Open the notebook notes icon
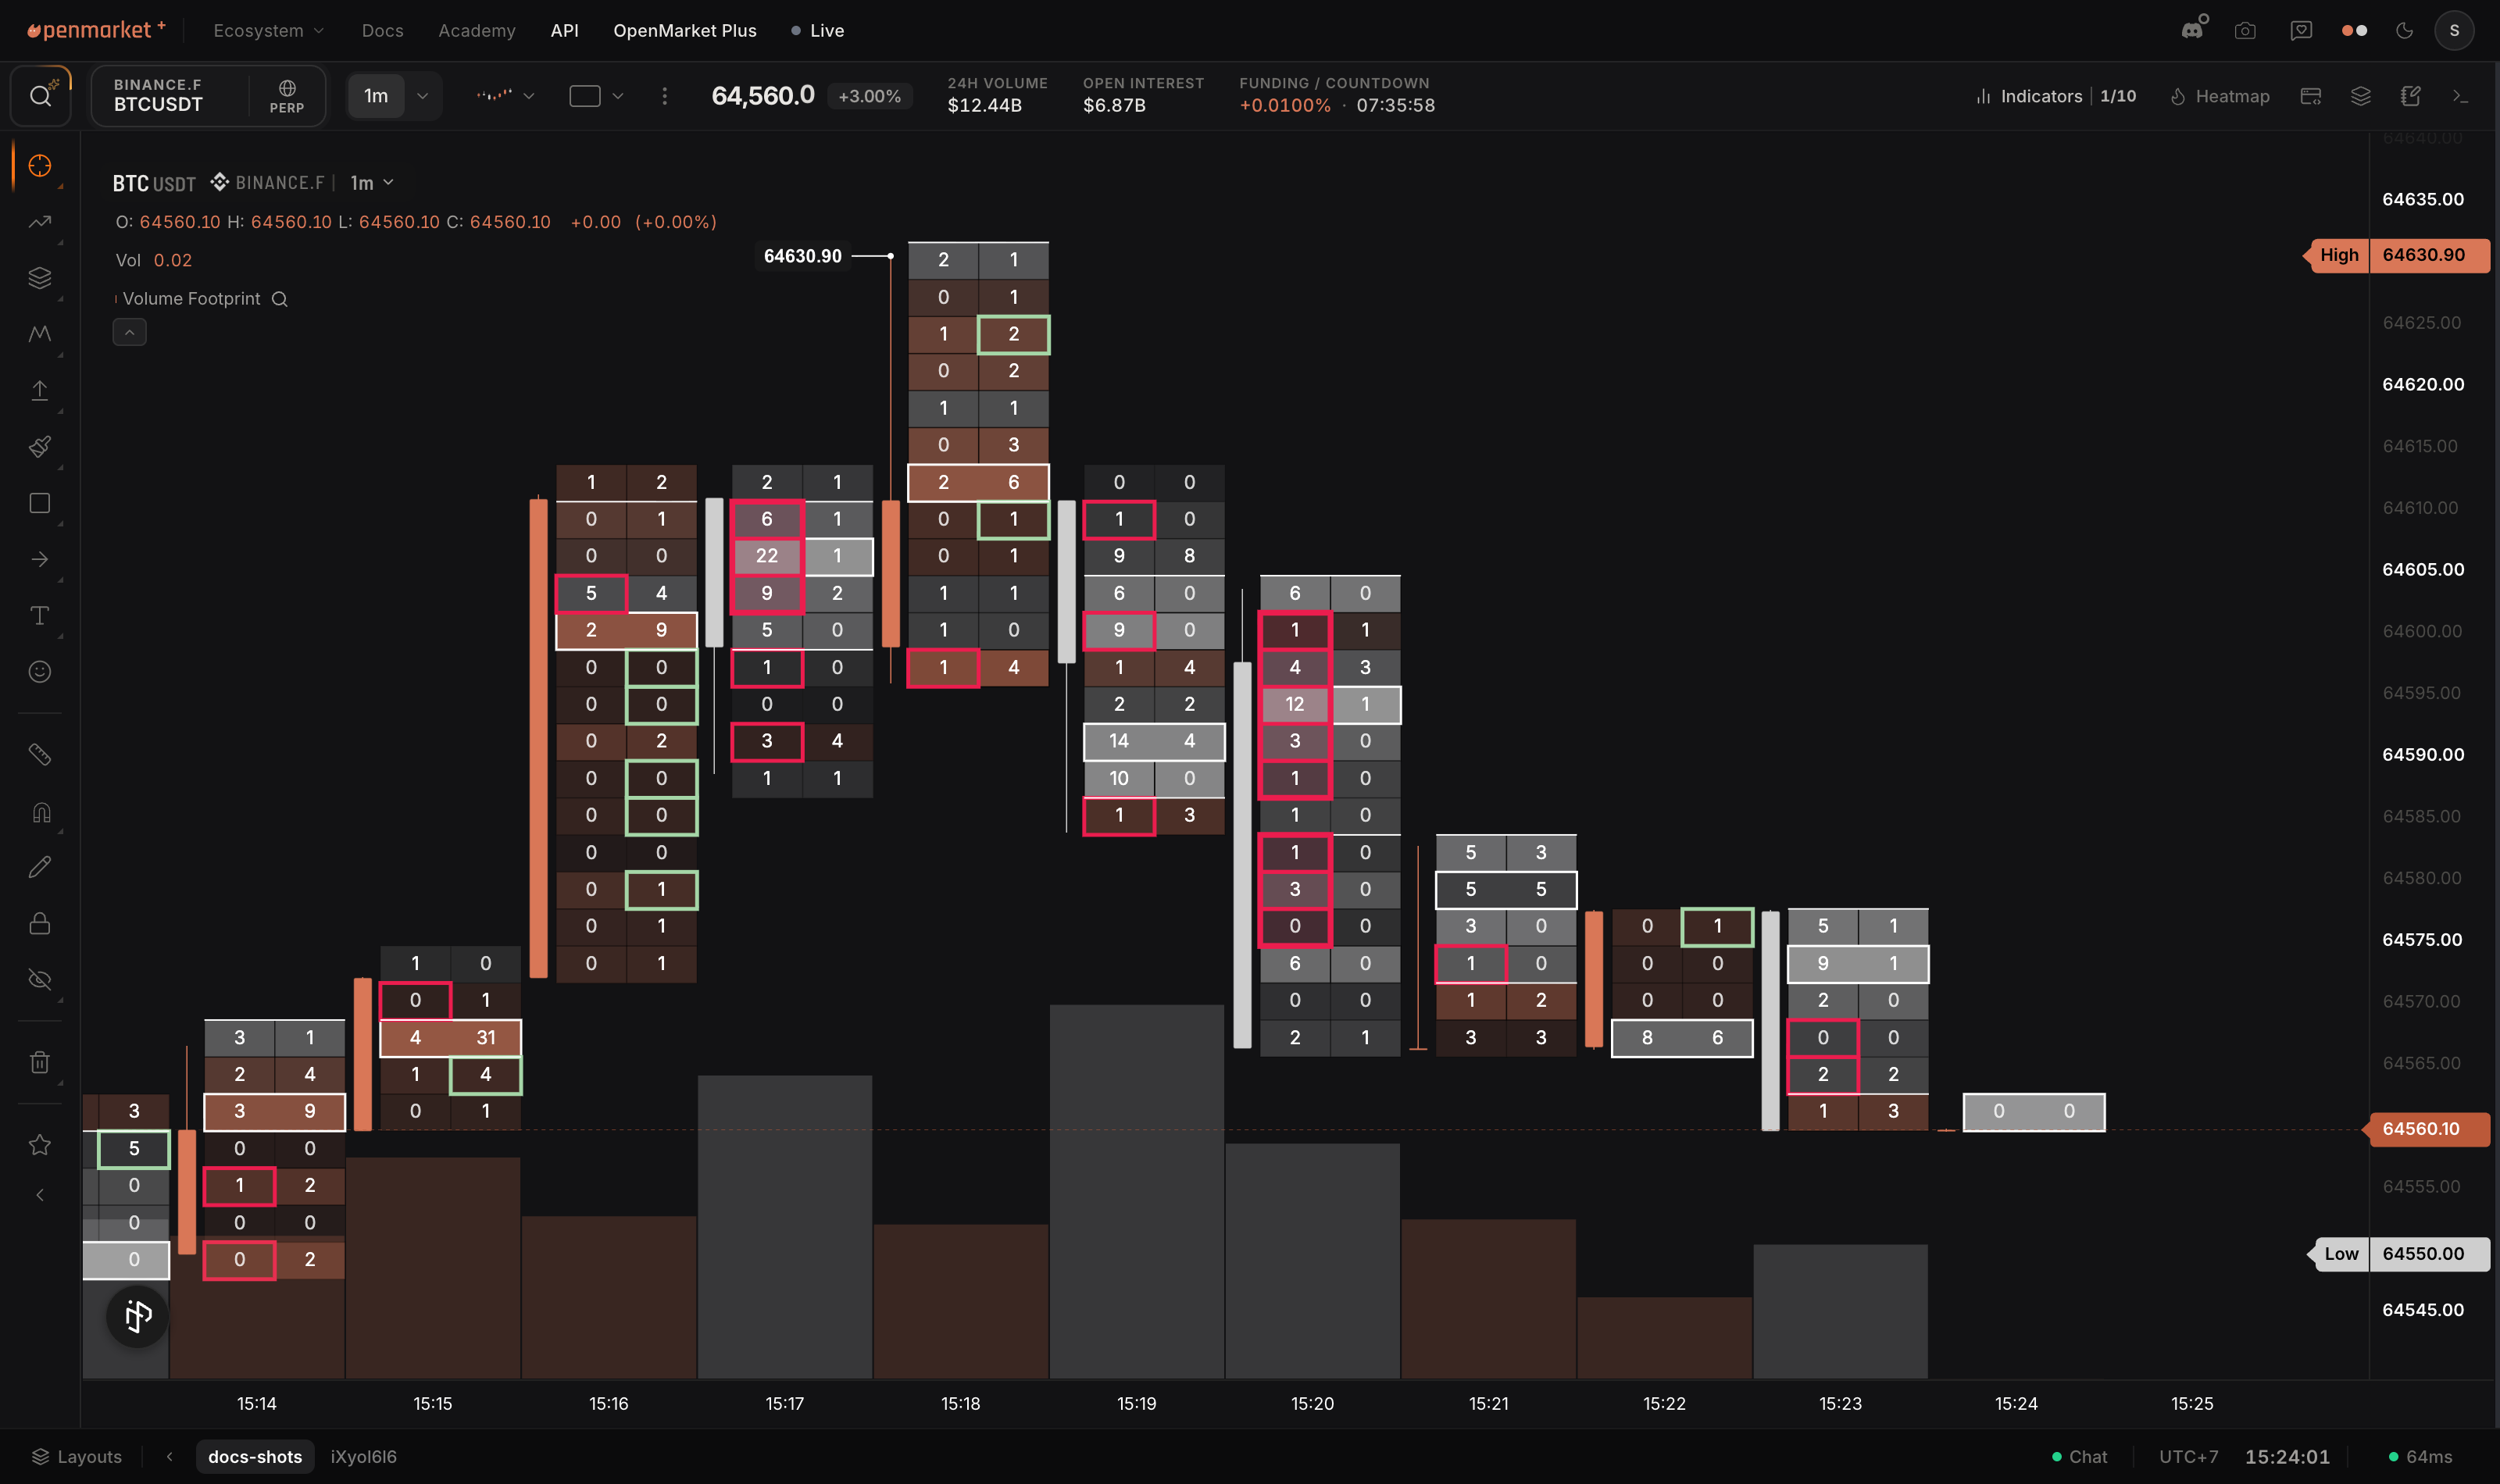The height and width of the screenshot is (1484, 2500). click(2411, 96)
